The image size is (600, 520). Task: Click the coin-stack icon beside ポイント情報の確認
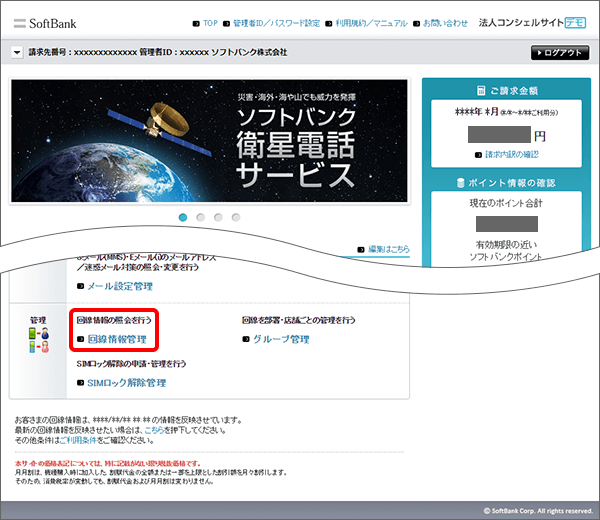coord(461,182)
